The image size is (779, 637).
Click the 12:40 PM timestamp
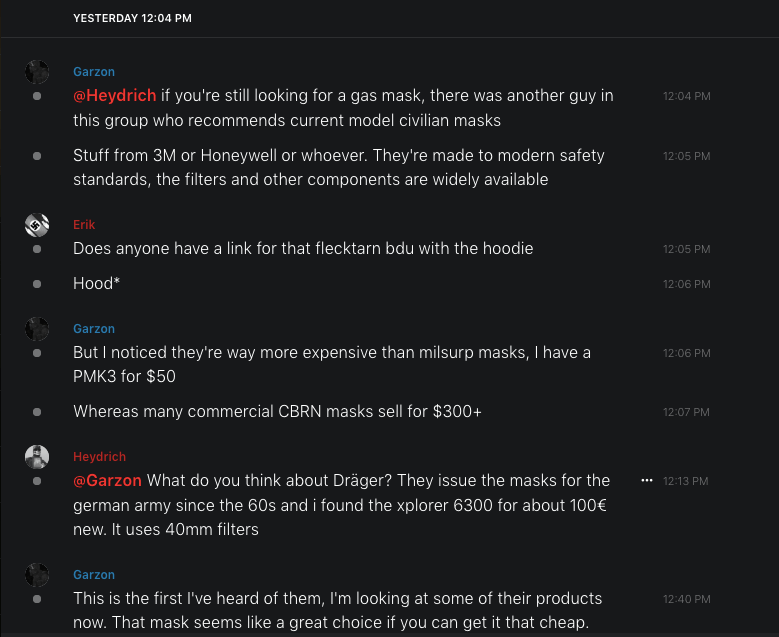(686, 600)
